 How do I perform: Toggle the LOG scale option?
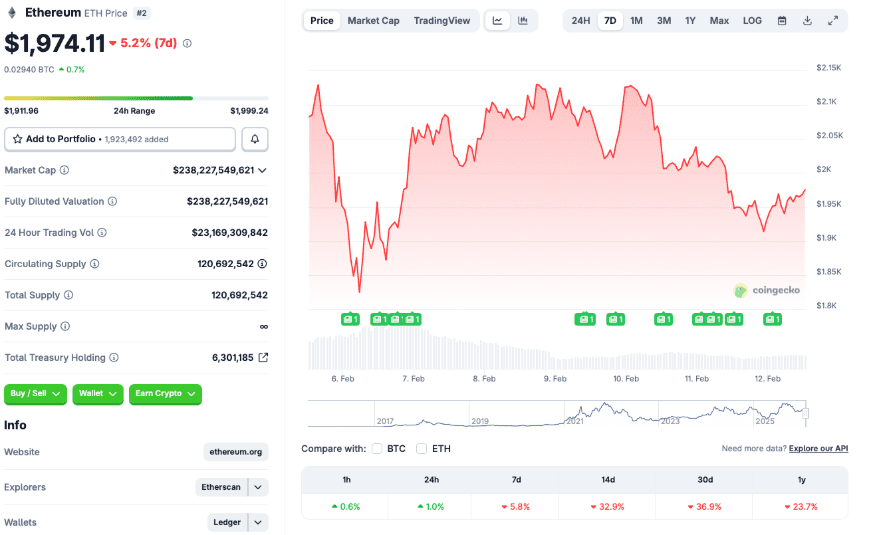coord(752,21)
